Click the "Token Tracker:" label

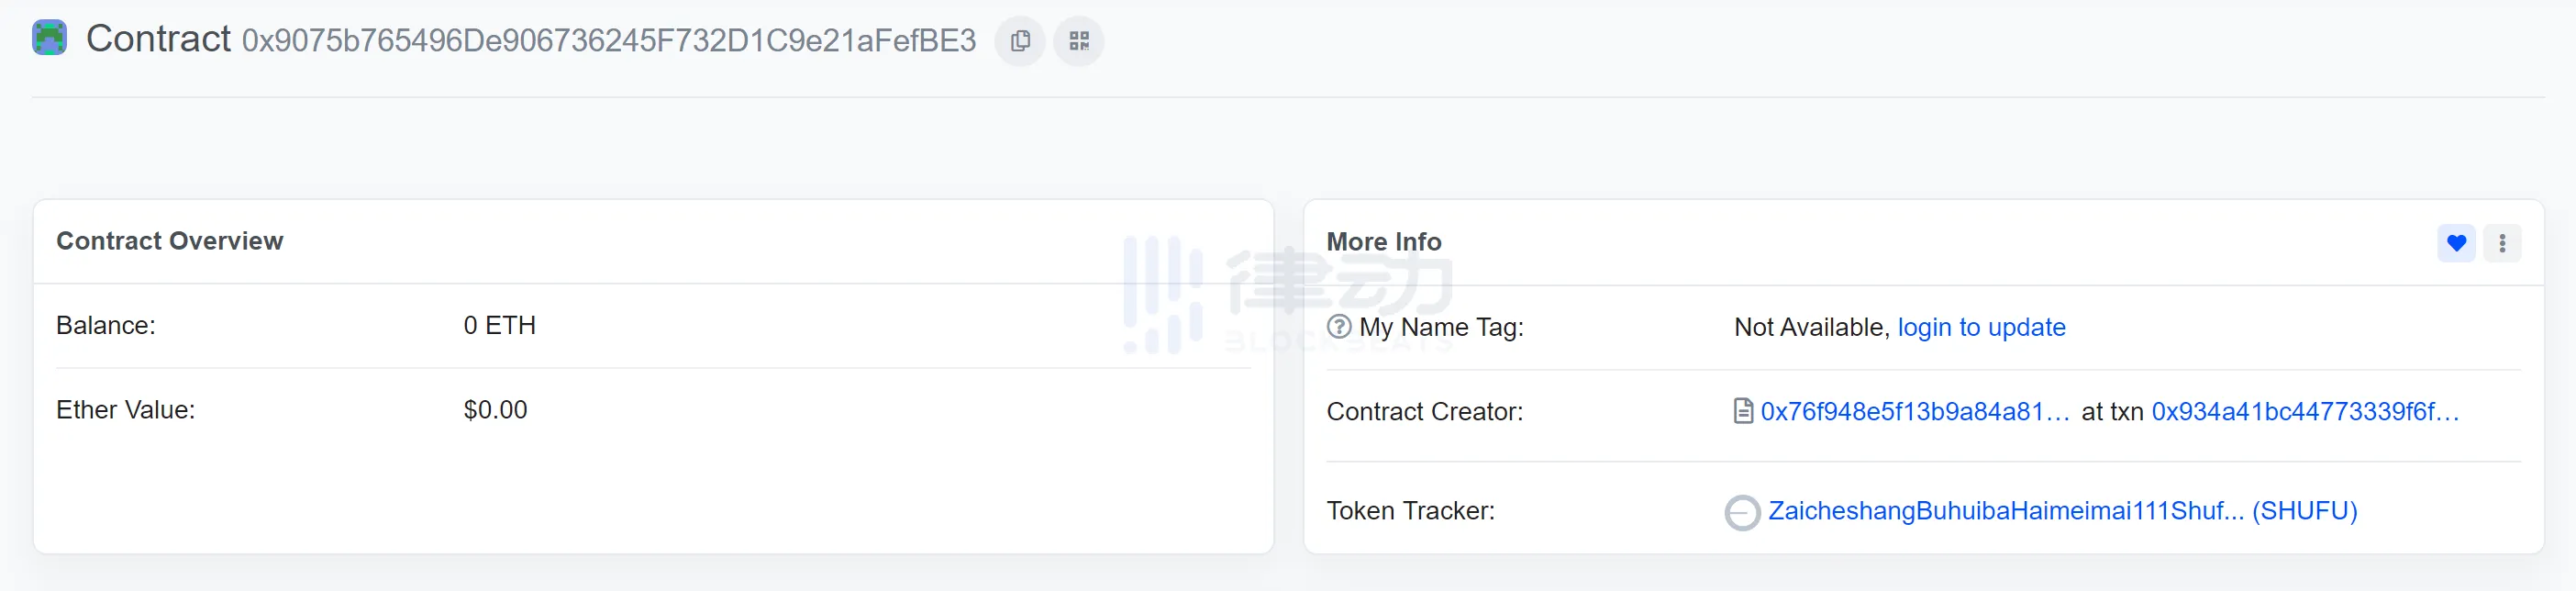click(1410, 511)
